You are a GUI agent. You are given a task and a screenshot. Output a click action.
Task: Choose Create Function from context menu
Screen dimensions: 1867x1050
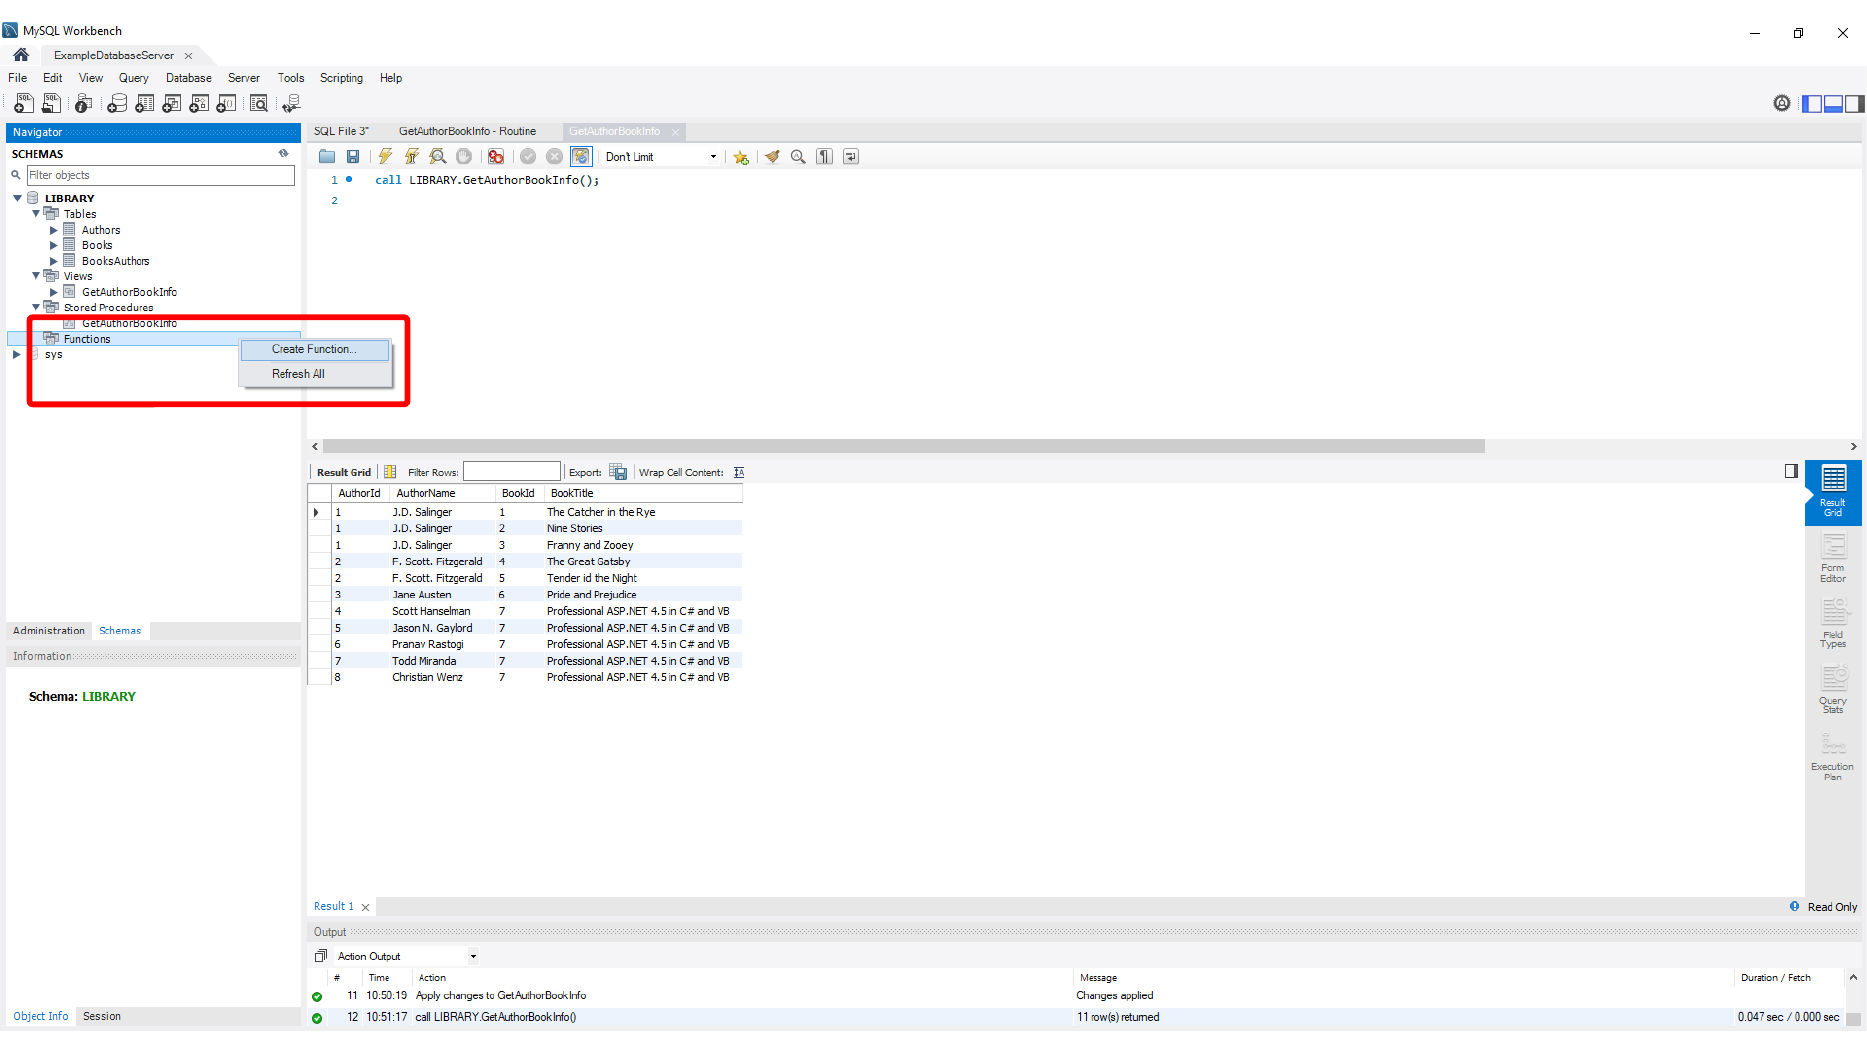coord(314,349)
